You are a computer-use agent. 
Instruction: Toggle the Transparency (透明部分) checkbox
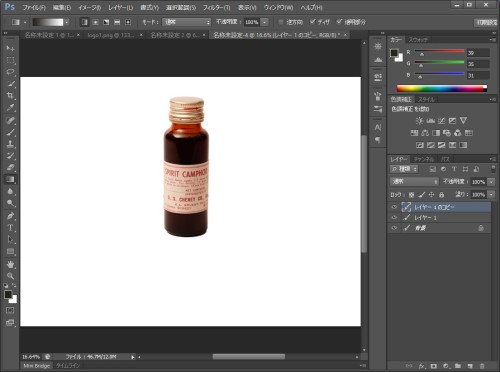[x=339, y=22]
